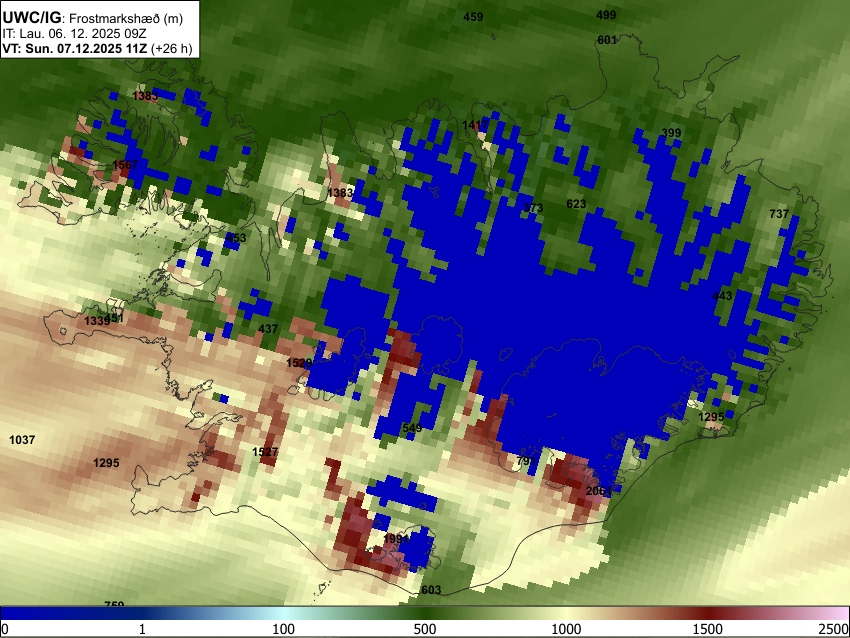Click the map value label 443
The width and height of the screenshot is (850, 638).
coord(722,295)
